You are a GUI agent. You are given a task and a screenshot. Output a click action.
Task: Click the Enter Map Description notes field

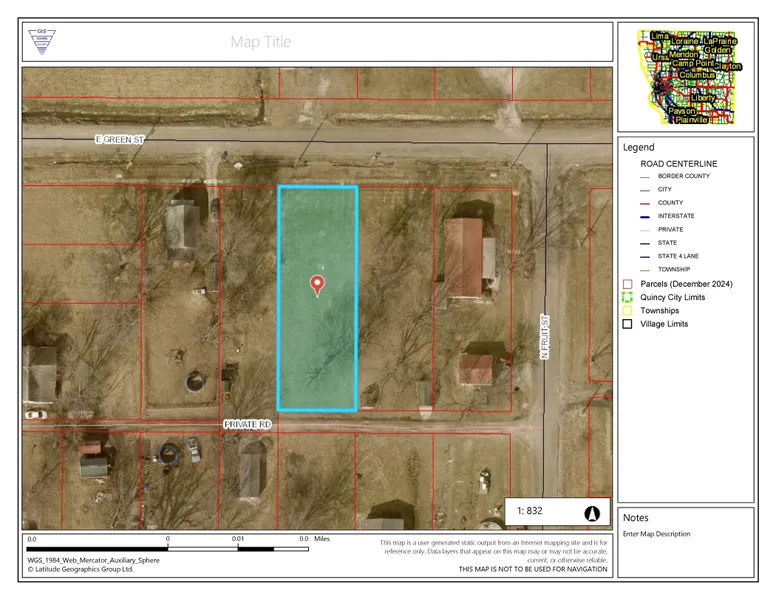(656, 534)
